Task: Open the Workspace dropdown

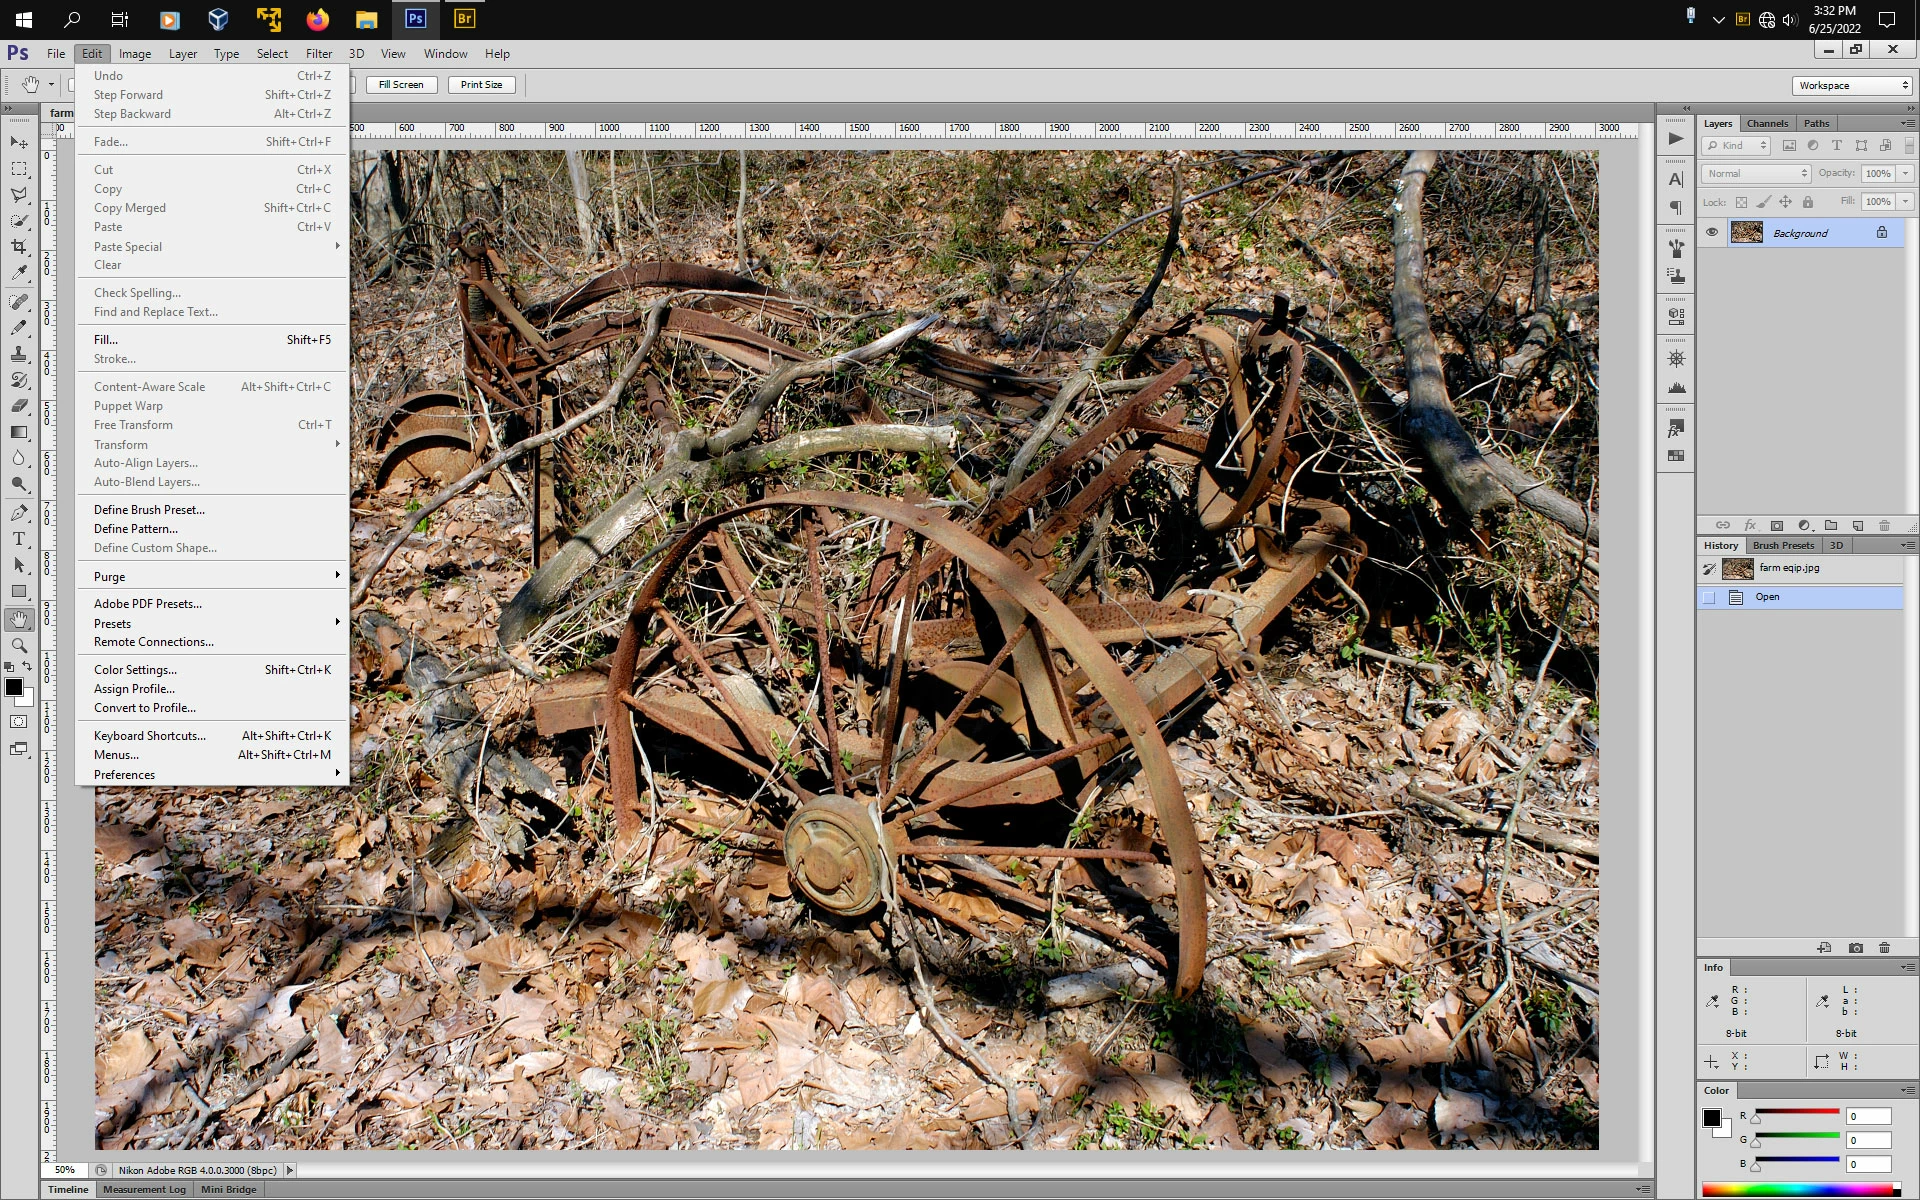Action: coord(1852,85)
